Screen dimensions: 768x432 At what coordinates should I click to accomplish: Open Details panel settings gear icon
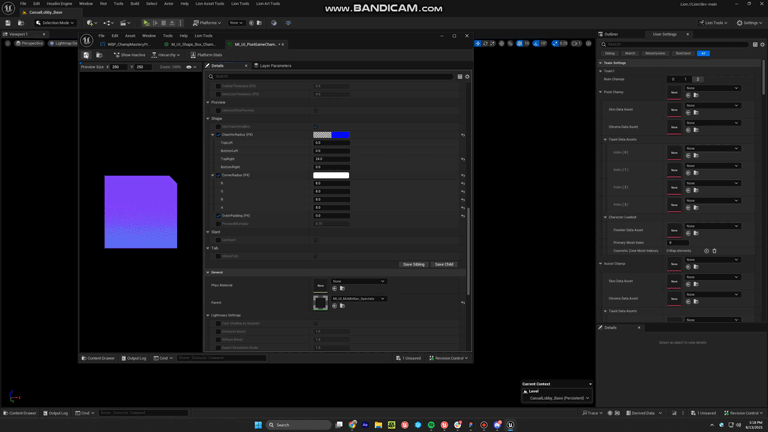467,76
